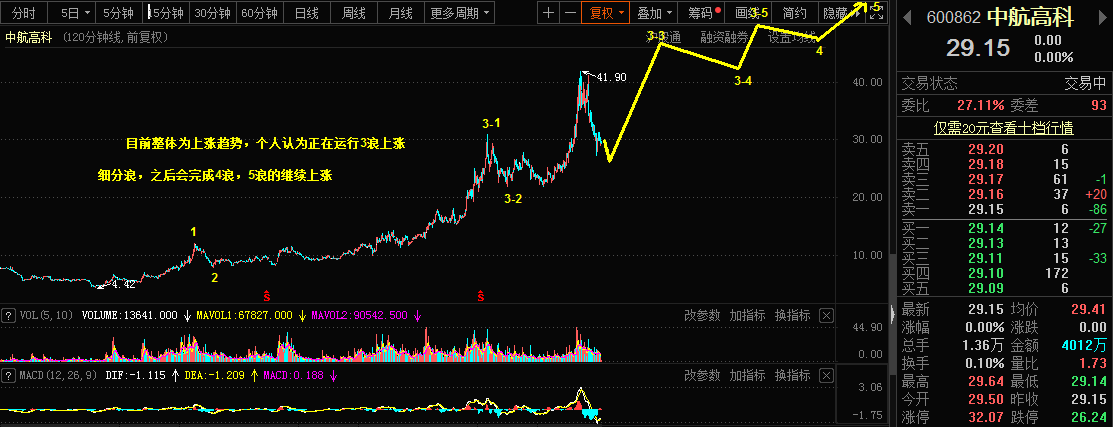Switch to the 月线 monthly chart
The width and height of the screenshot is (1113, 427).
[x=400, y=12]
